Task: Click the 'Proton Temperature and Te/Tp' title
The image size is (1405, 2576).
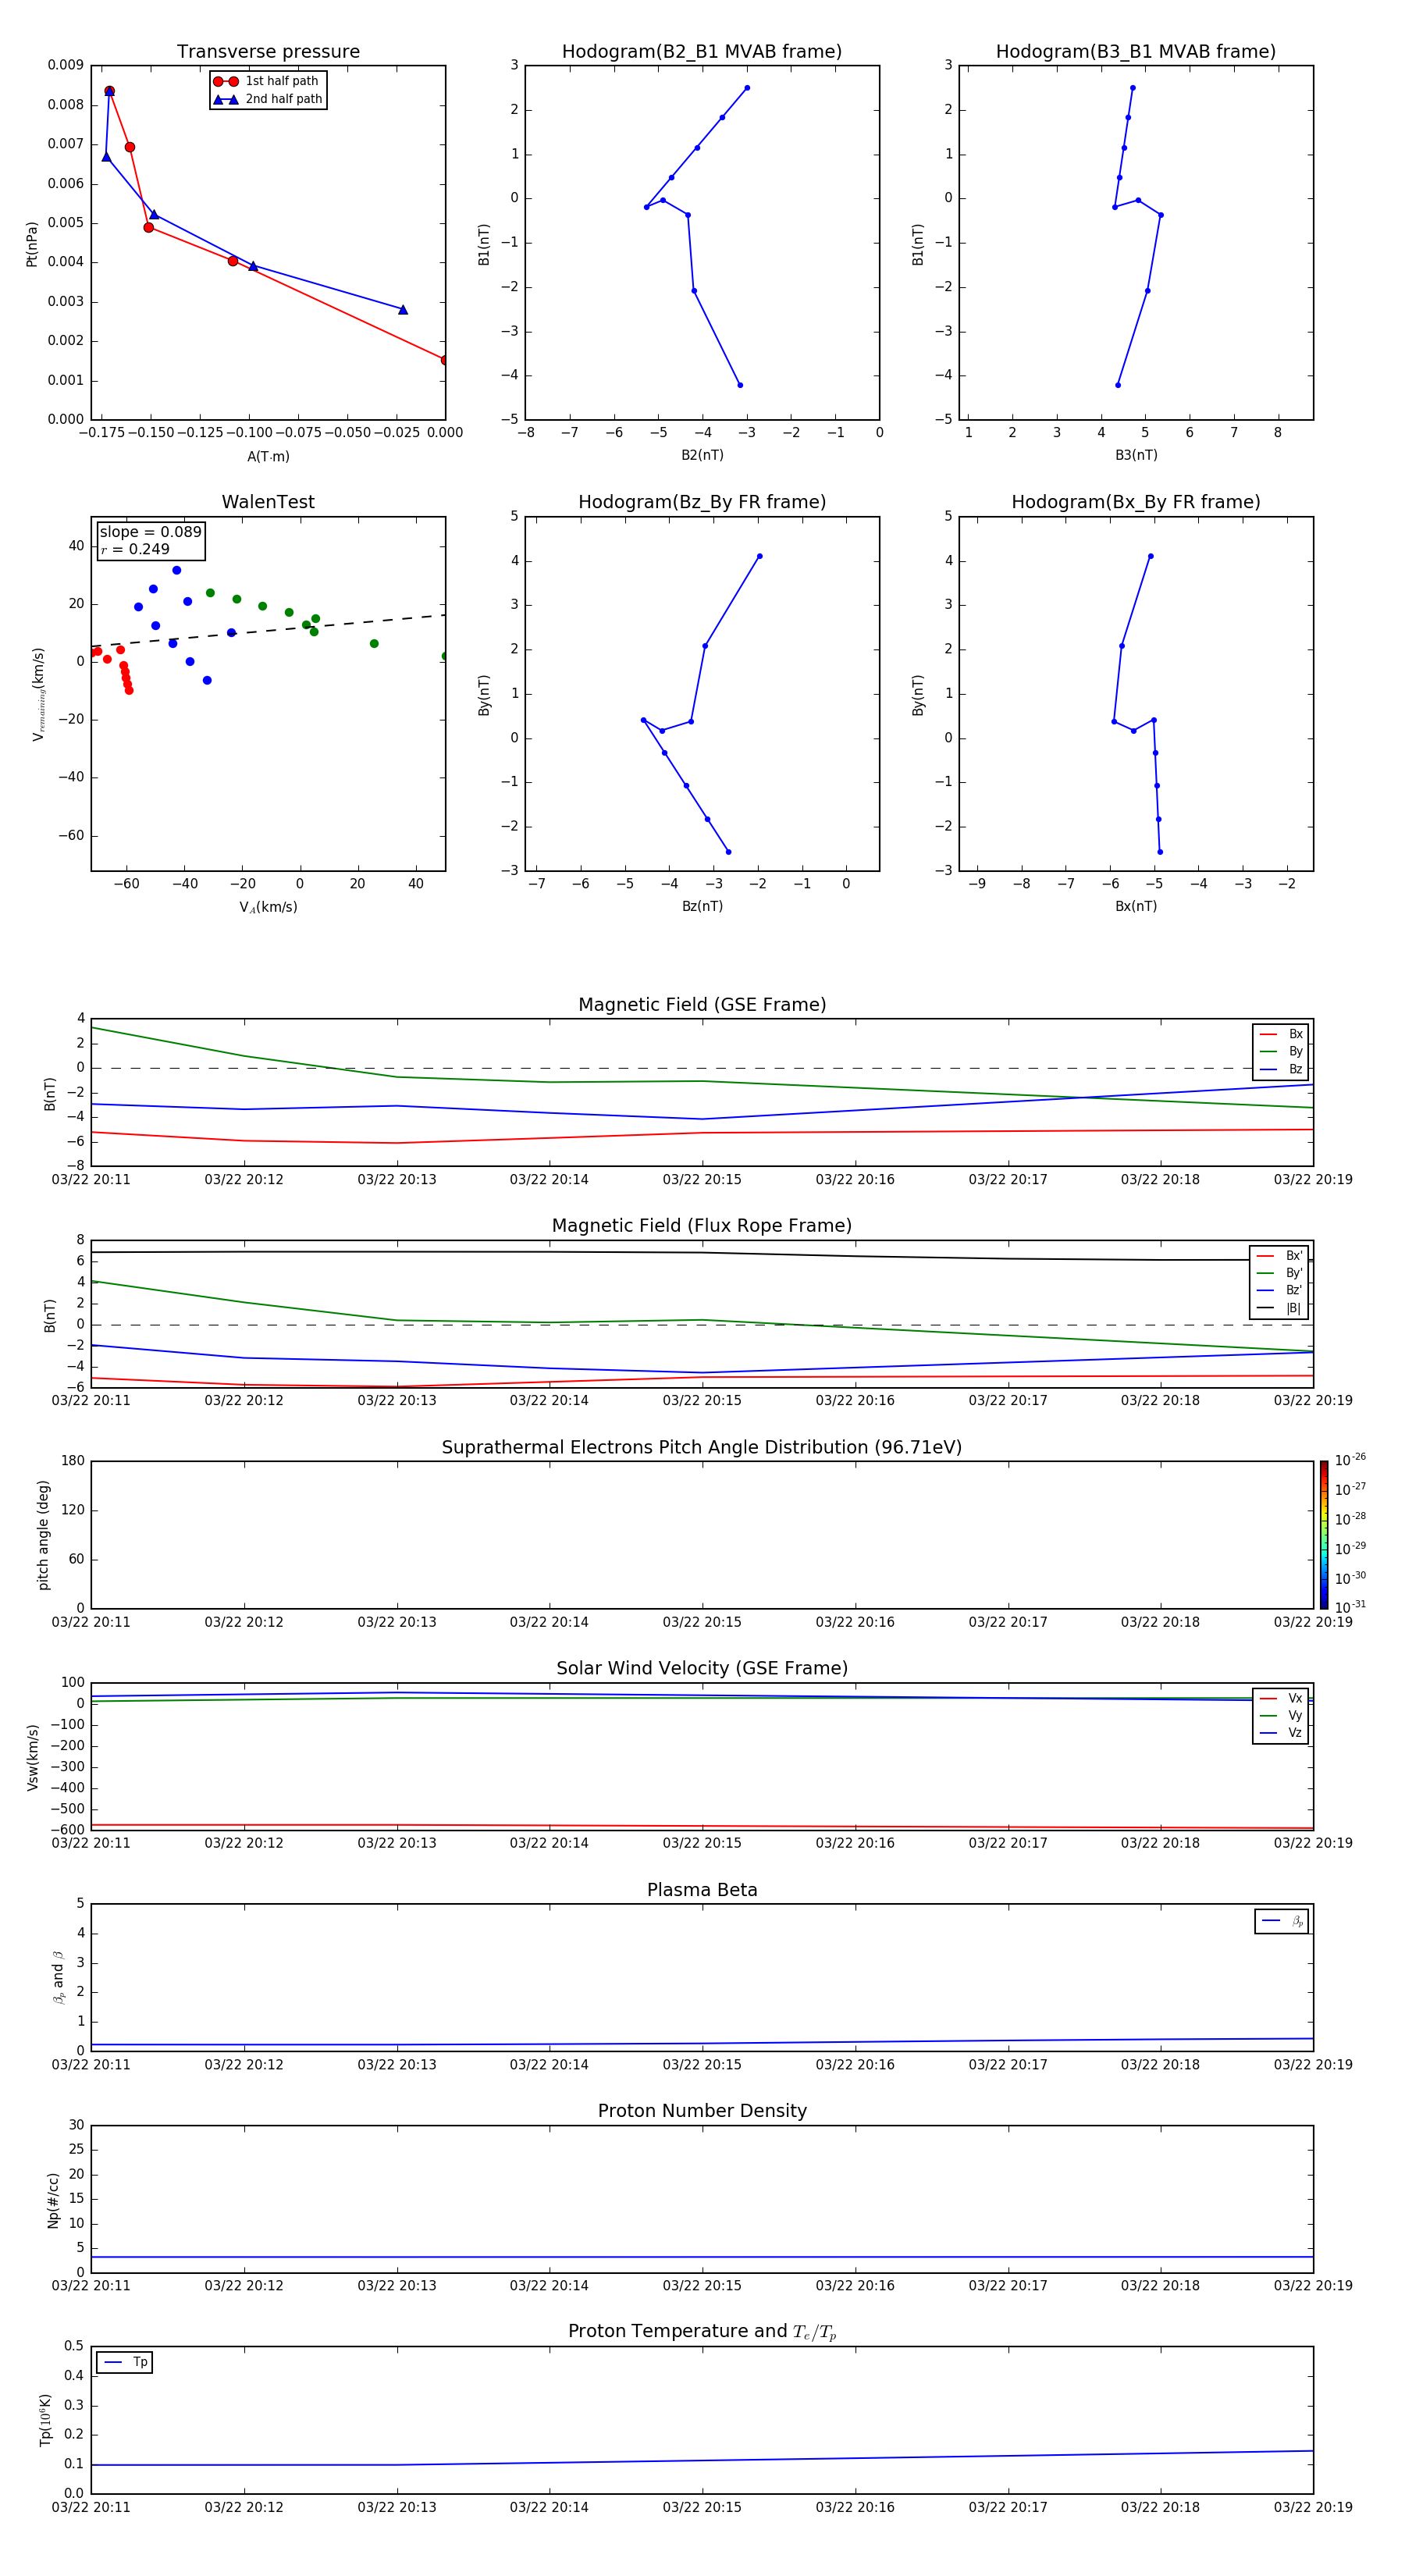Action: (702, 2332)
